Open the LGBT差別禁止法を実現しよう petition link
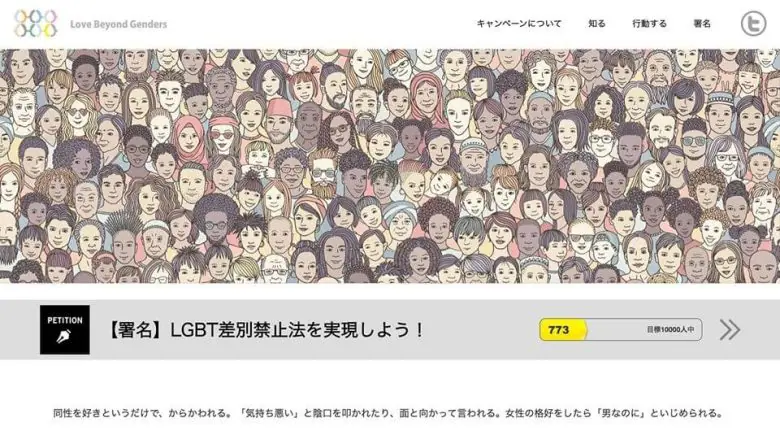780x431 pixels. tap(265, 329)
